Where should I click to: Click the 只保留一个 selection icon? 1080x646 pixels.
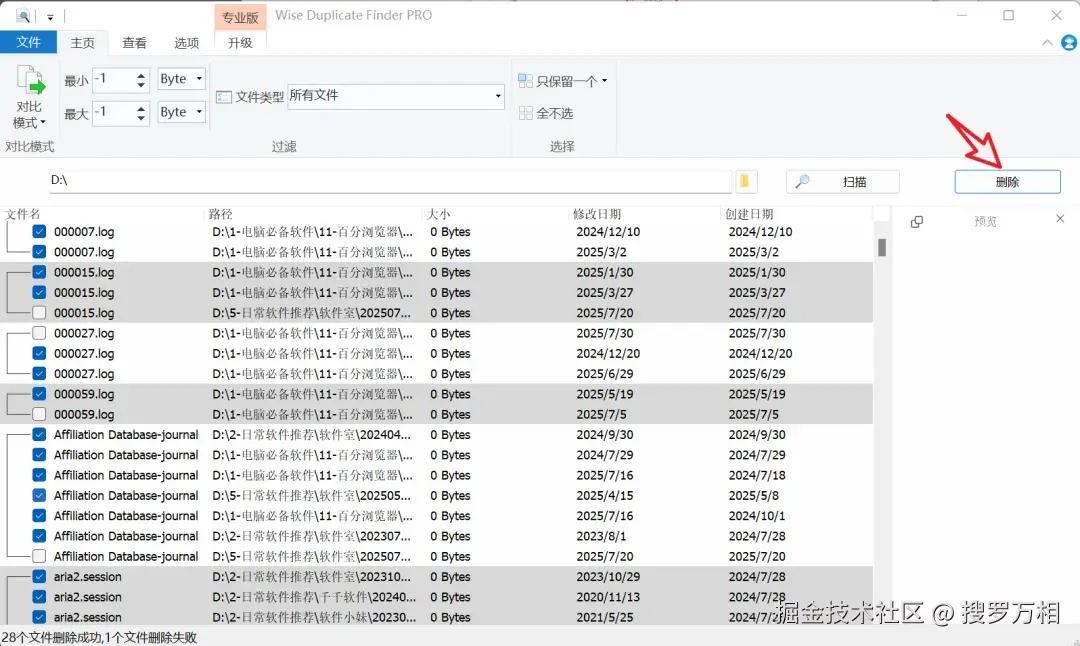click(526, 81)
